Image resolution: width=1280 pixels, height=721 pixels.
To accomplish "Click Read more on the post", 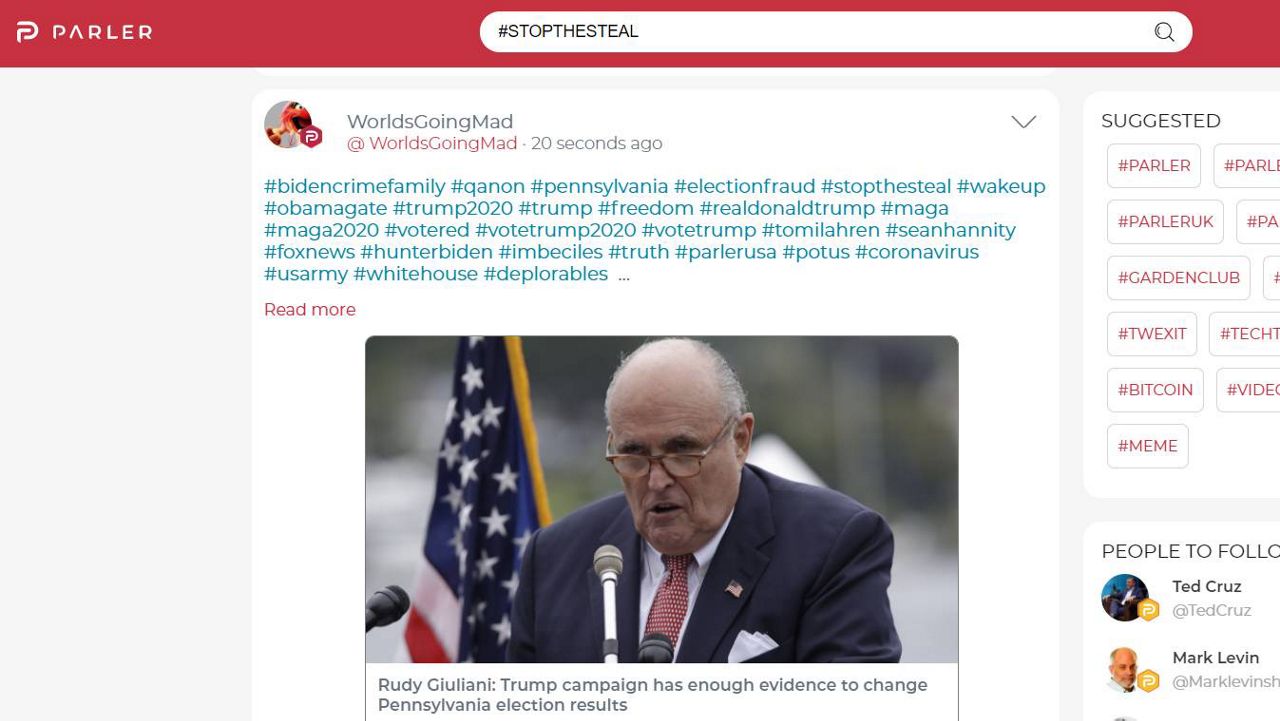I will pos(310,310).
